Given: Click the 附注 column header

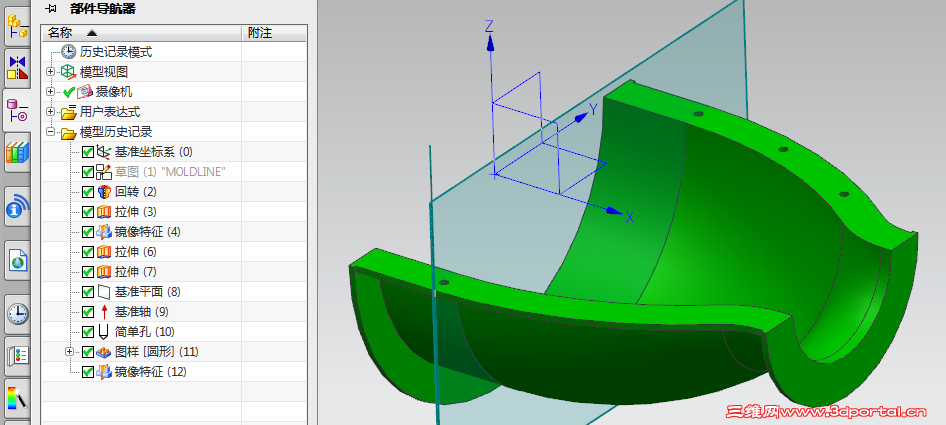Looking at the screenshot, I should click(275, 33).
